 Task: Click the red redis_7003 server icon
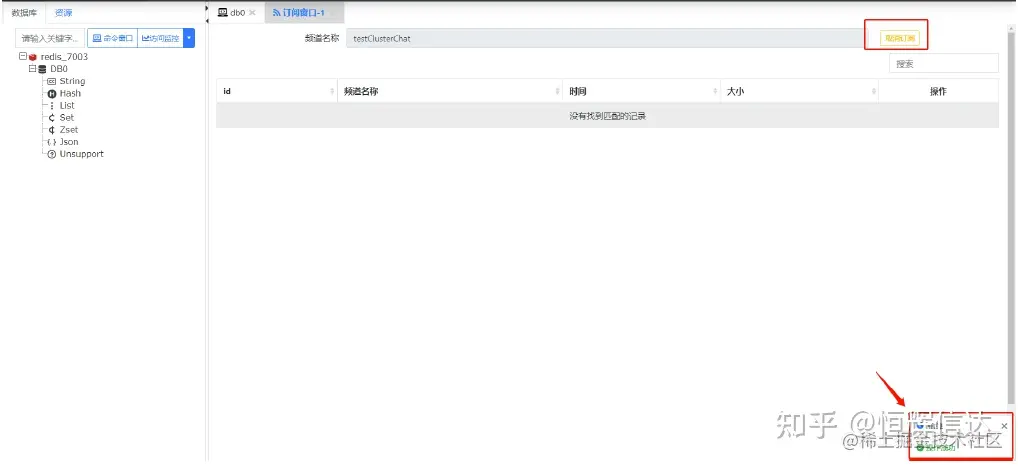click(32, 57)
